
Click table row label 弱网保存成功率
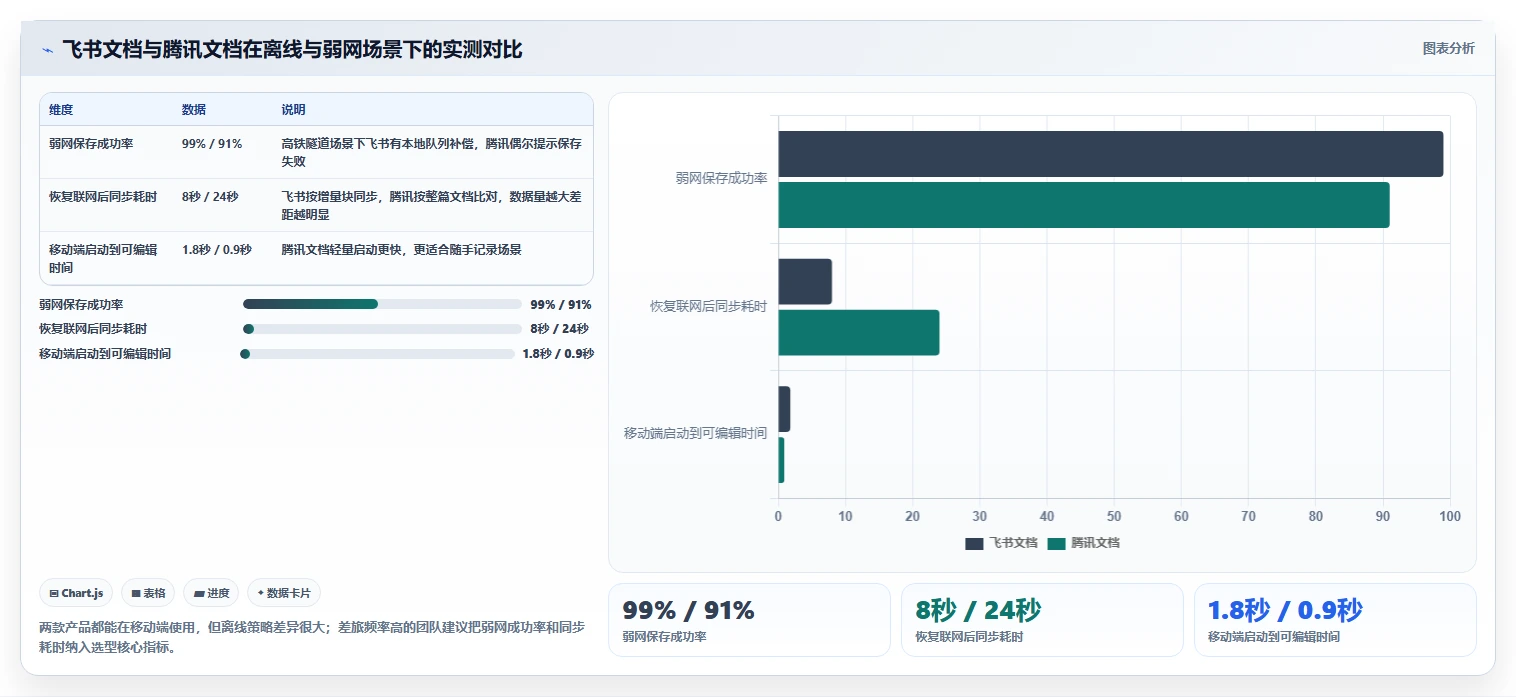91,143
